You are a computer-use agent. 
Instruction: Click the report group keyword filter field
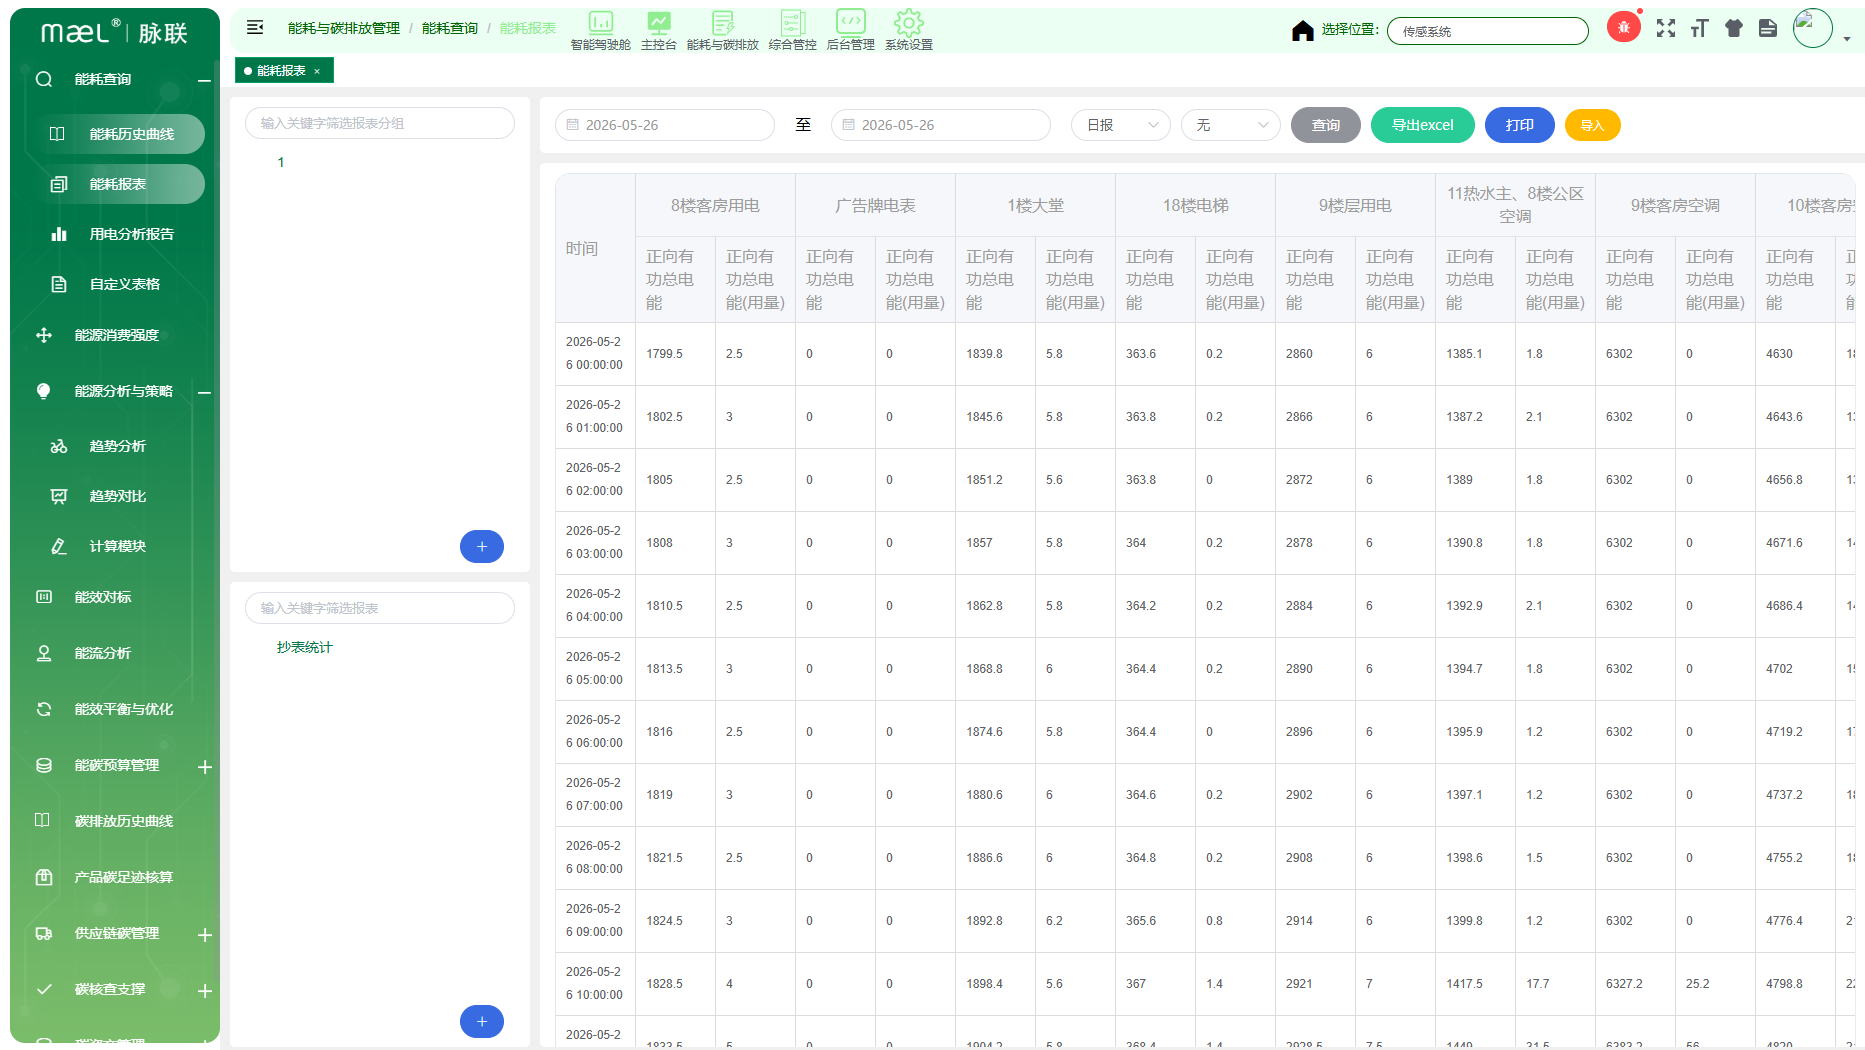pyautogui.click(x=380, y=123)
